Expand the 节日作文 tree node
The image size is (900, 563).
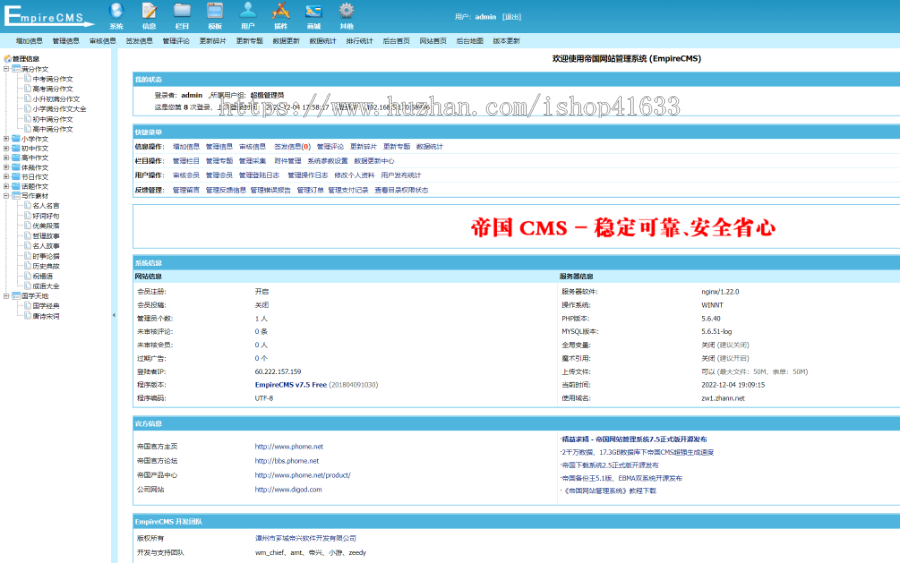click(x=6, y=177)
